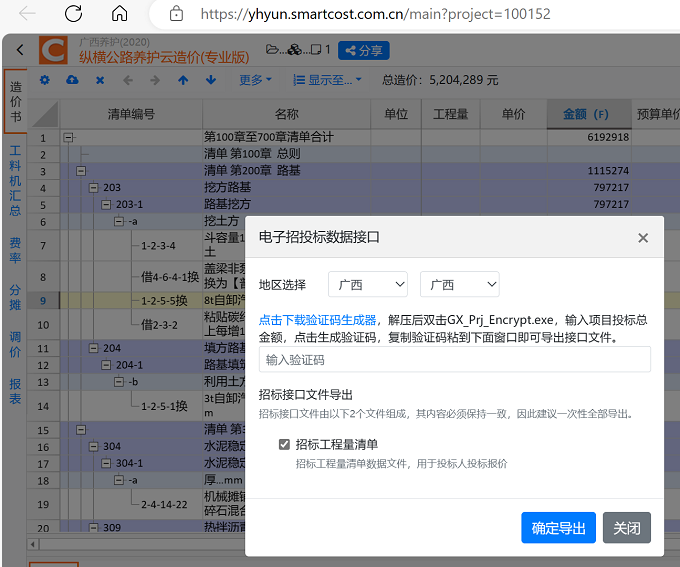This screenshot has height=567, width=680.
Task: Collapse the 304-1 tree node
Action: [106, 463]
